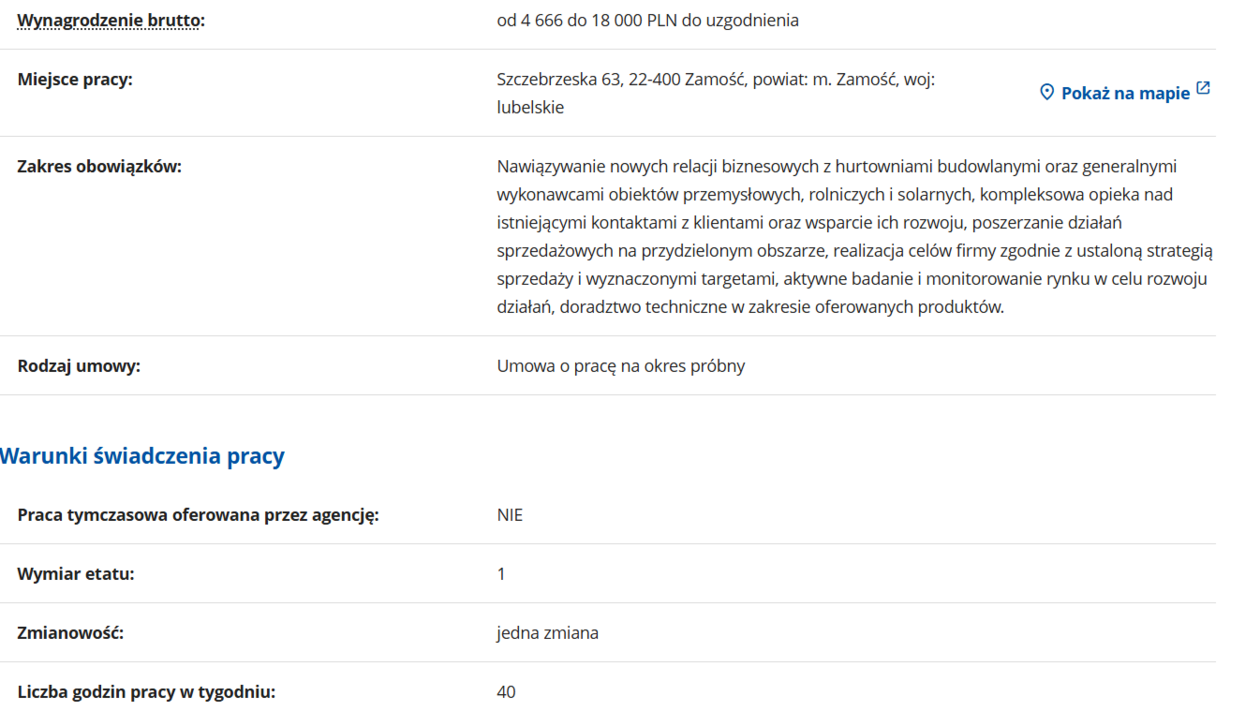Select the Umowa o pracę na okres próbny value

[x=620, y=365]
